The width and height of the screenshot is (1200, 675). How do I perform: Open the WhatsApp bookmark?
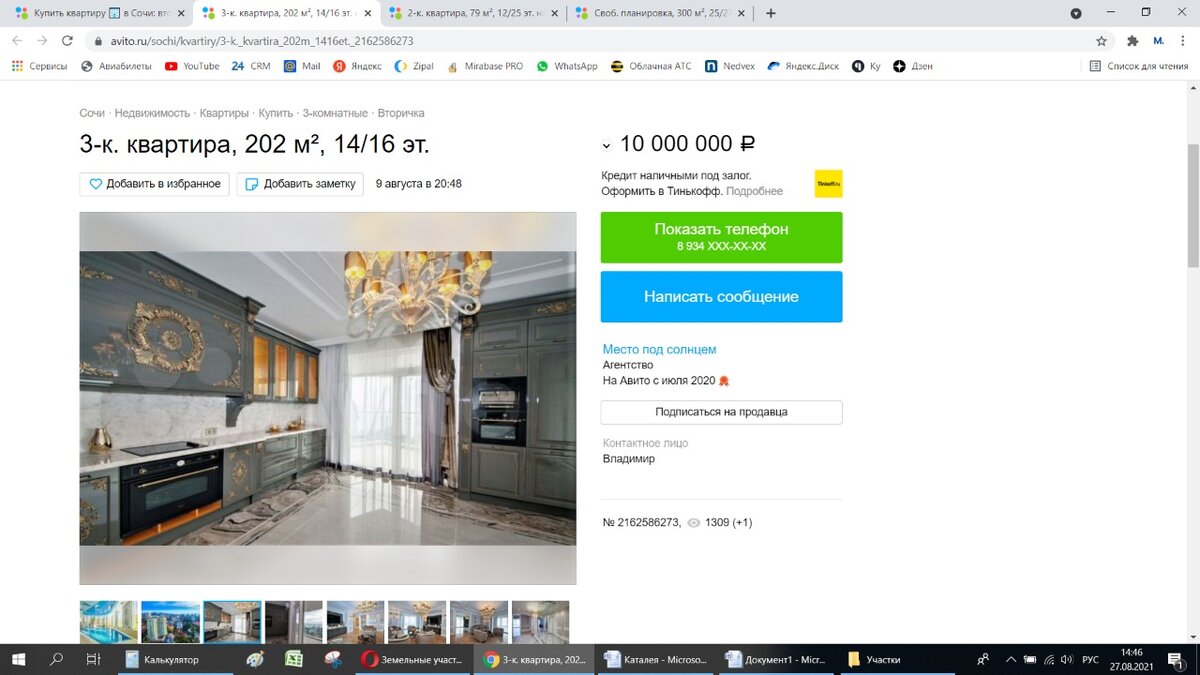pos(567,66)
